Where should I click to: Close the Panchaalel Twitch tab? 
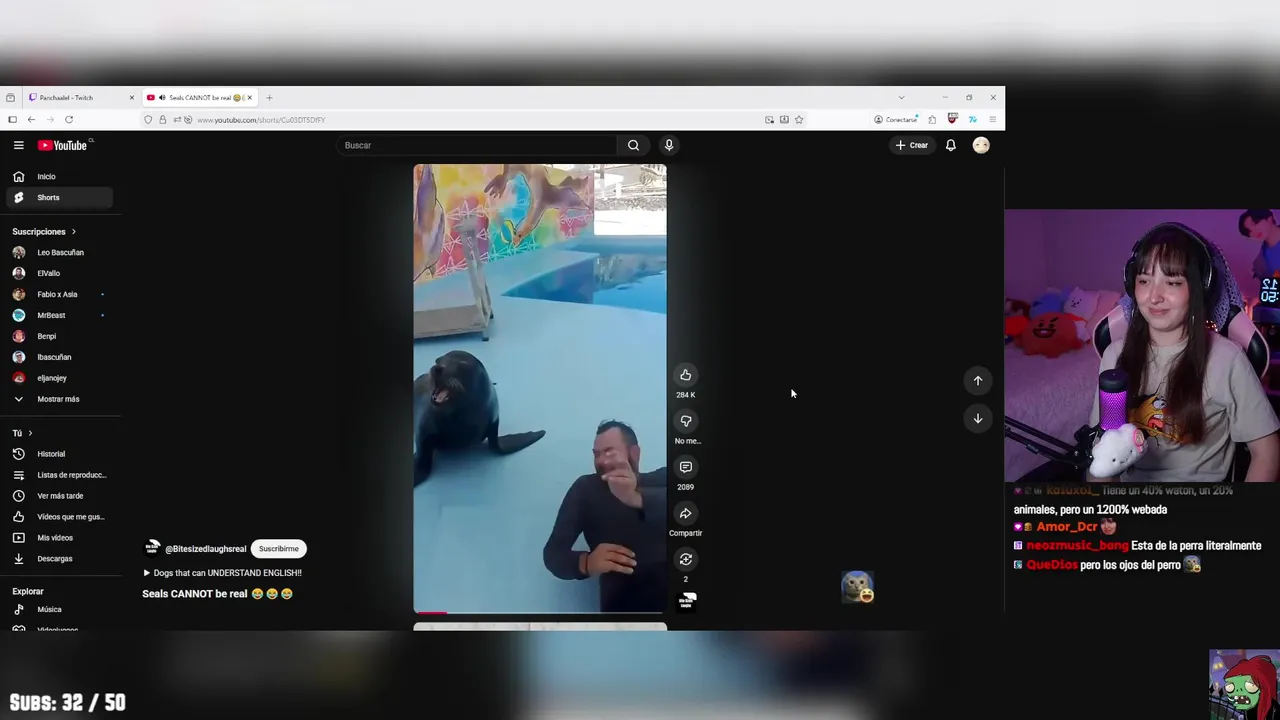click(x=131, y=97)
